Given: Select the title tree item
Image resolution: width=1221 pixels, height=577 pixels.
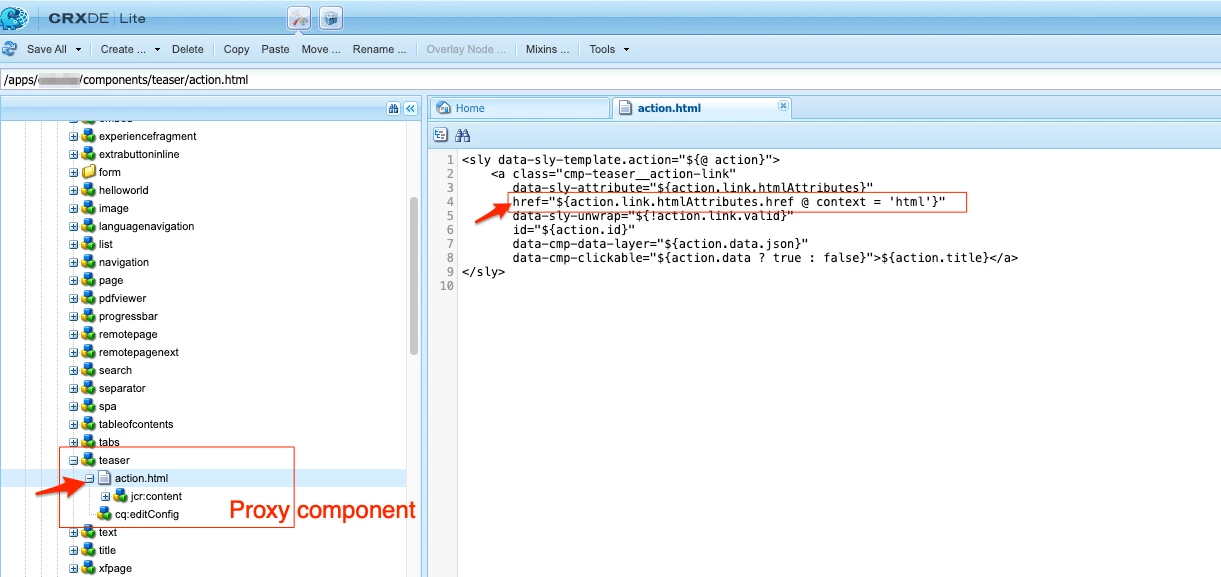Looking at the screenshot, I should 107,550.
